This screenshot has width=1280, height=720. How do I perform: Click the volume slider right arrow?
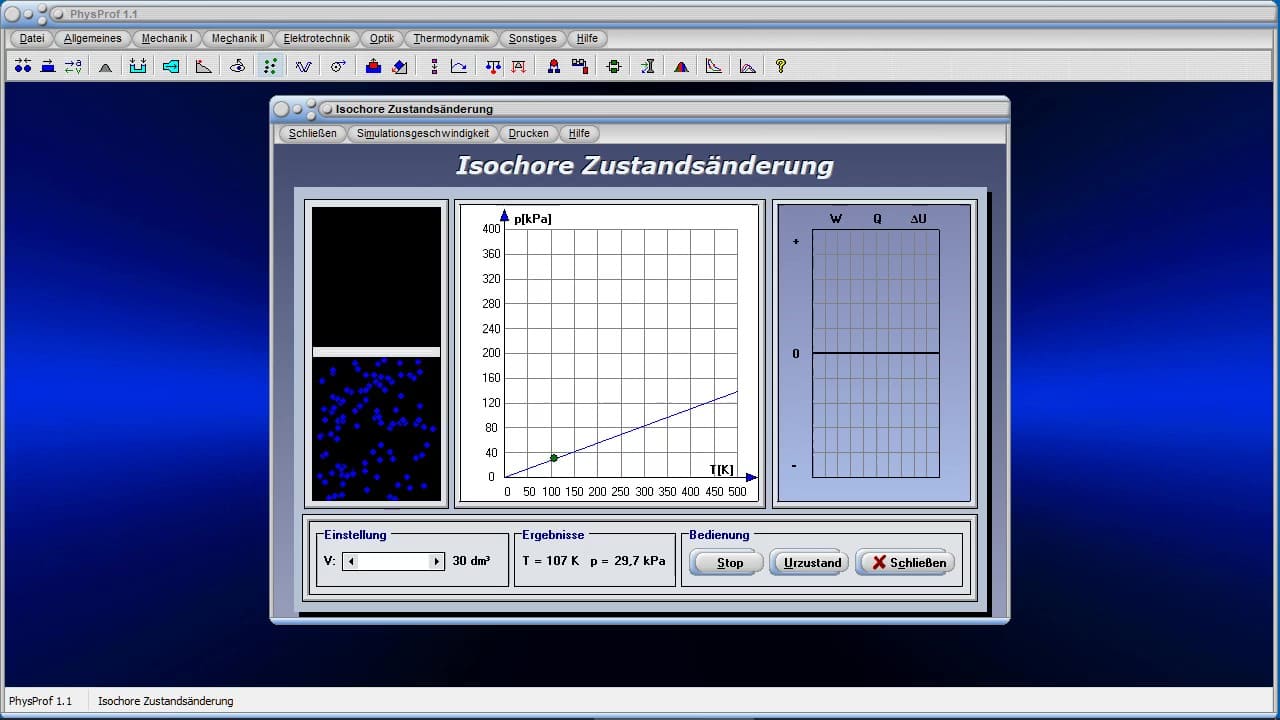(x=436, y=562)
